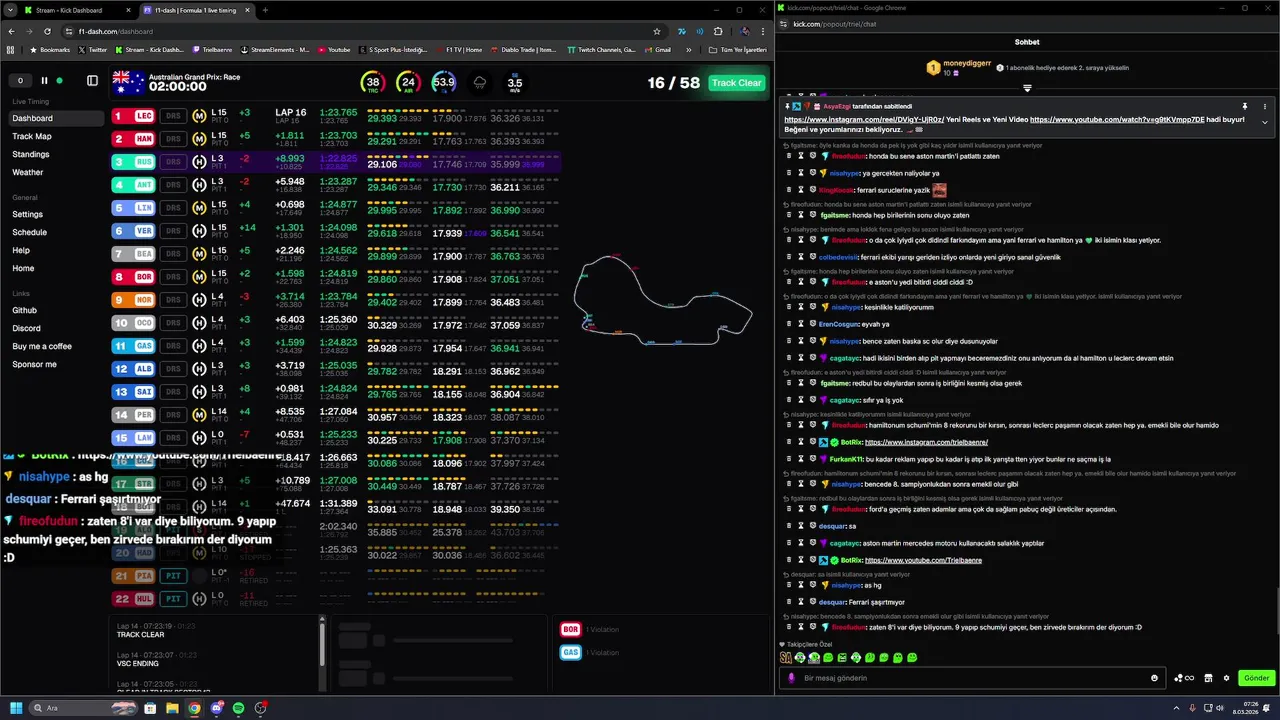
Task: Open the Chrome tab search dropdown
Action: (9, 10)
